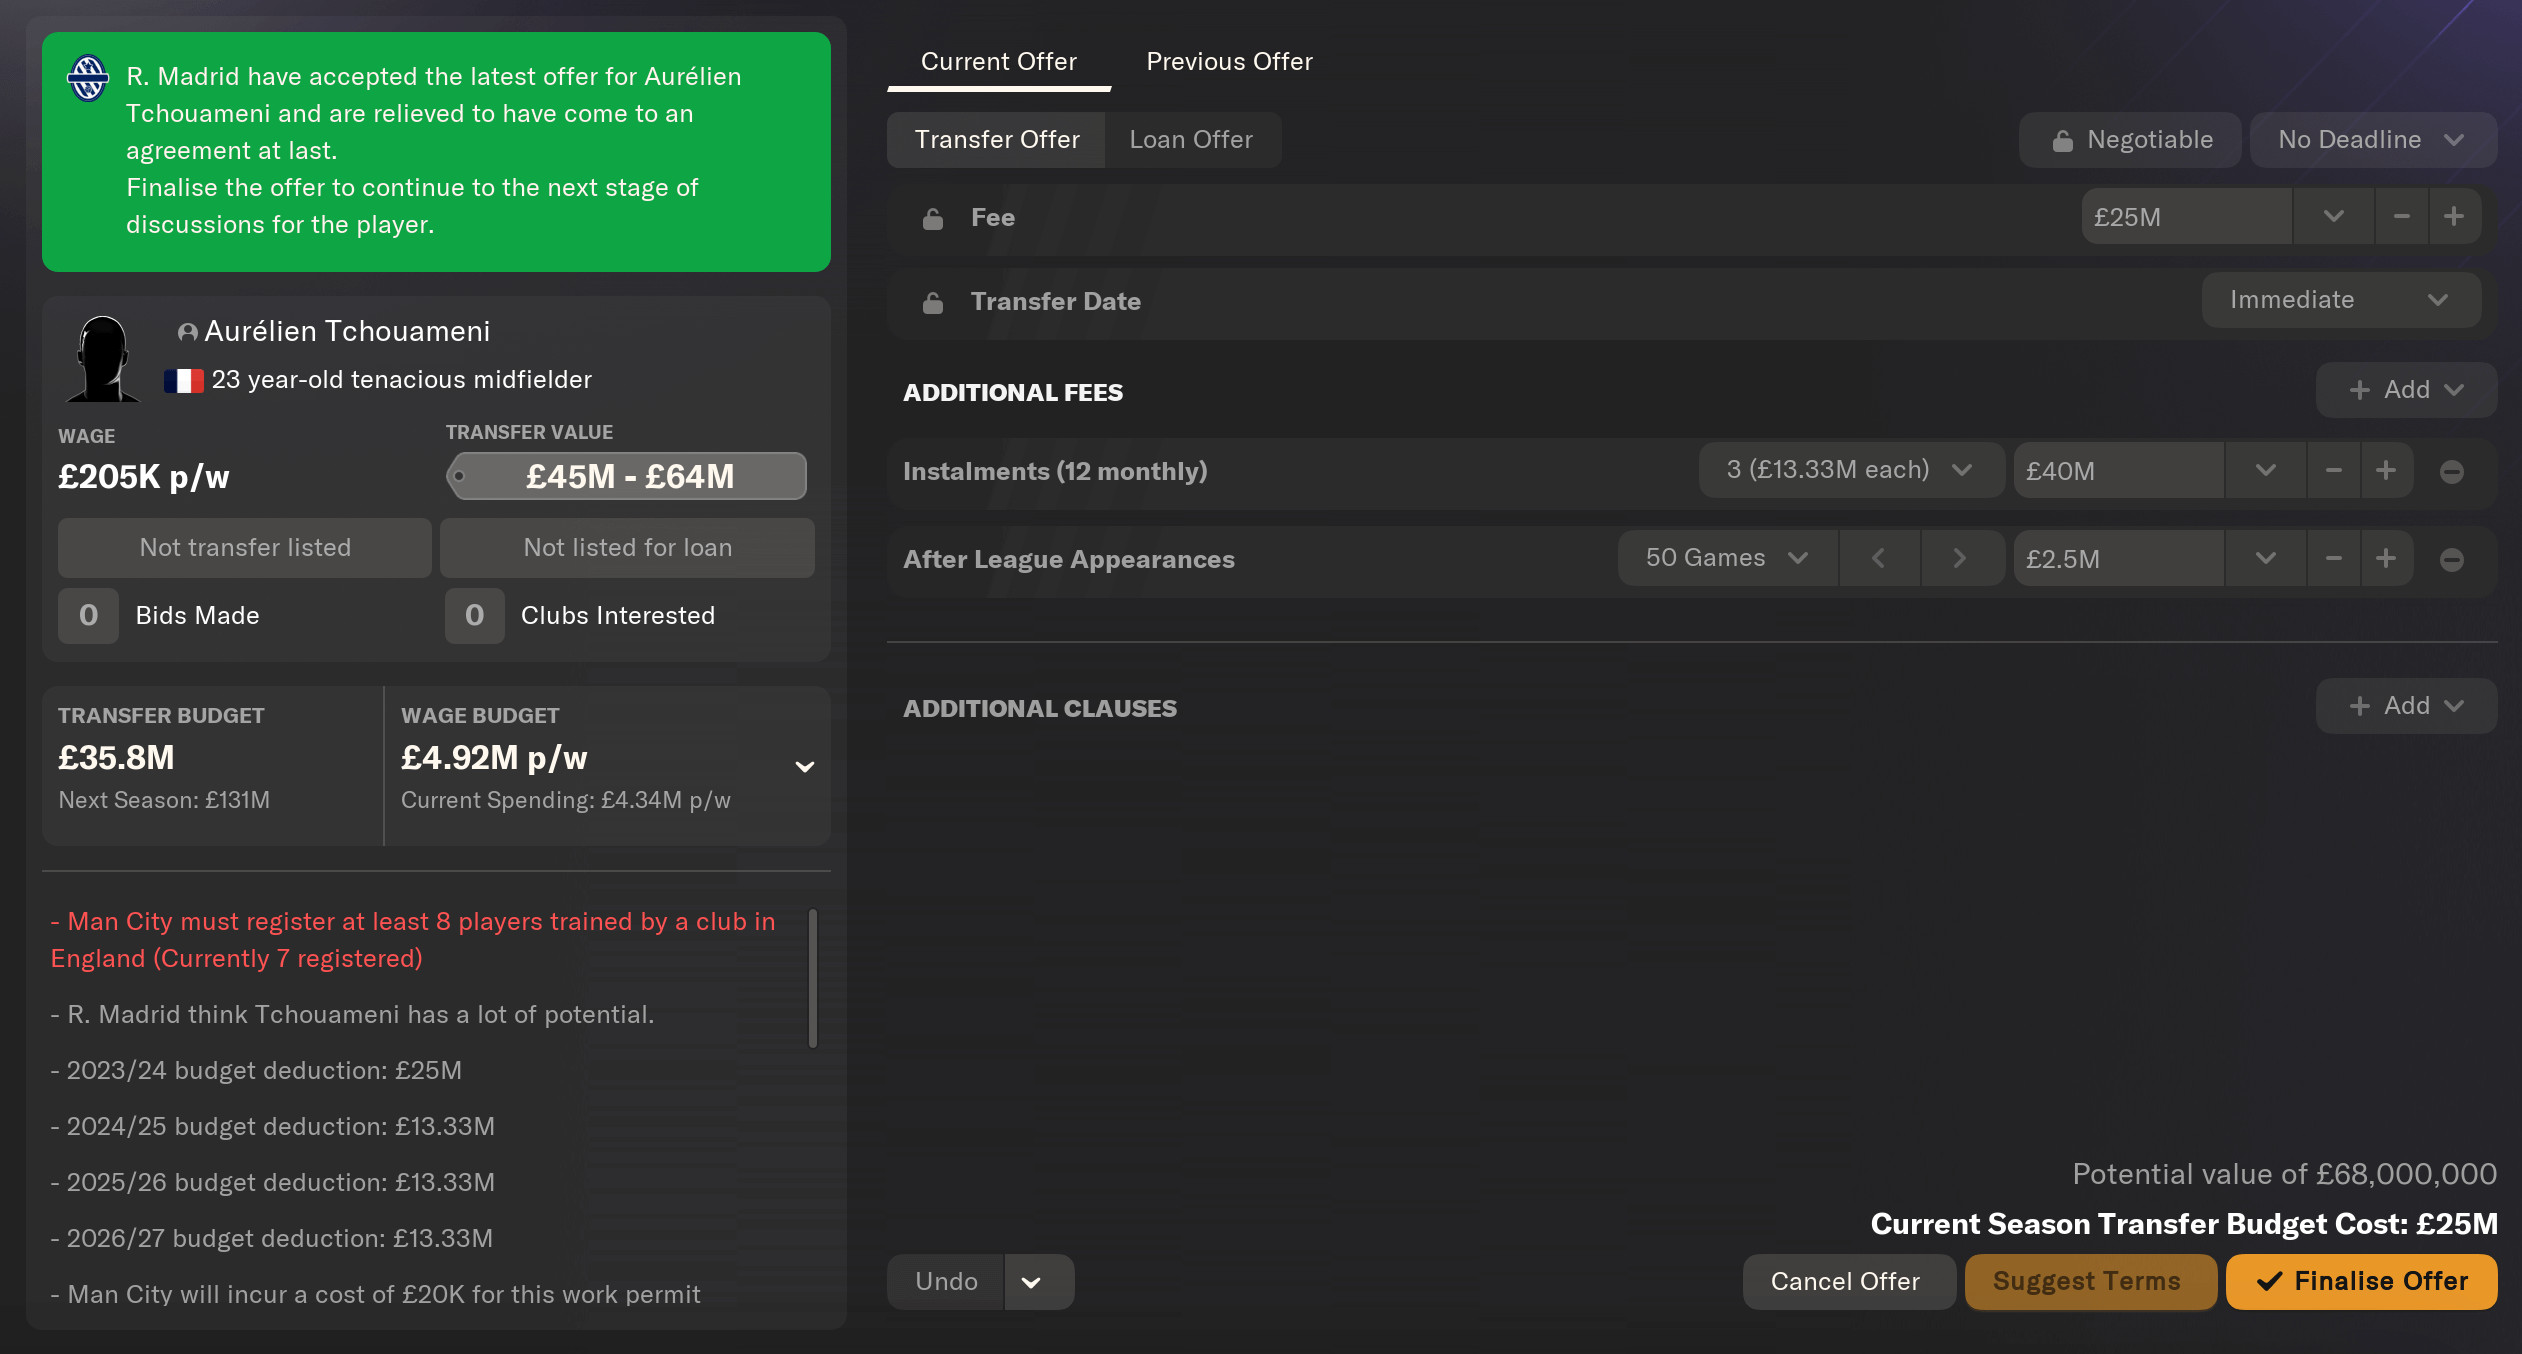Screen dimensions: 2522x1354
Task: Expand the Wage Budget chevron
Action: pyautogui.click(x=804, y=767)
